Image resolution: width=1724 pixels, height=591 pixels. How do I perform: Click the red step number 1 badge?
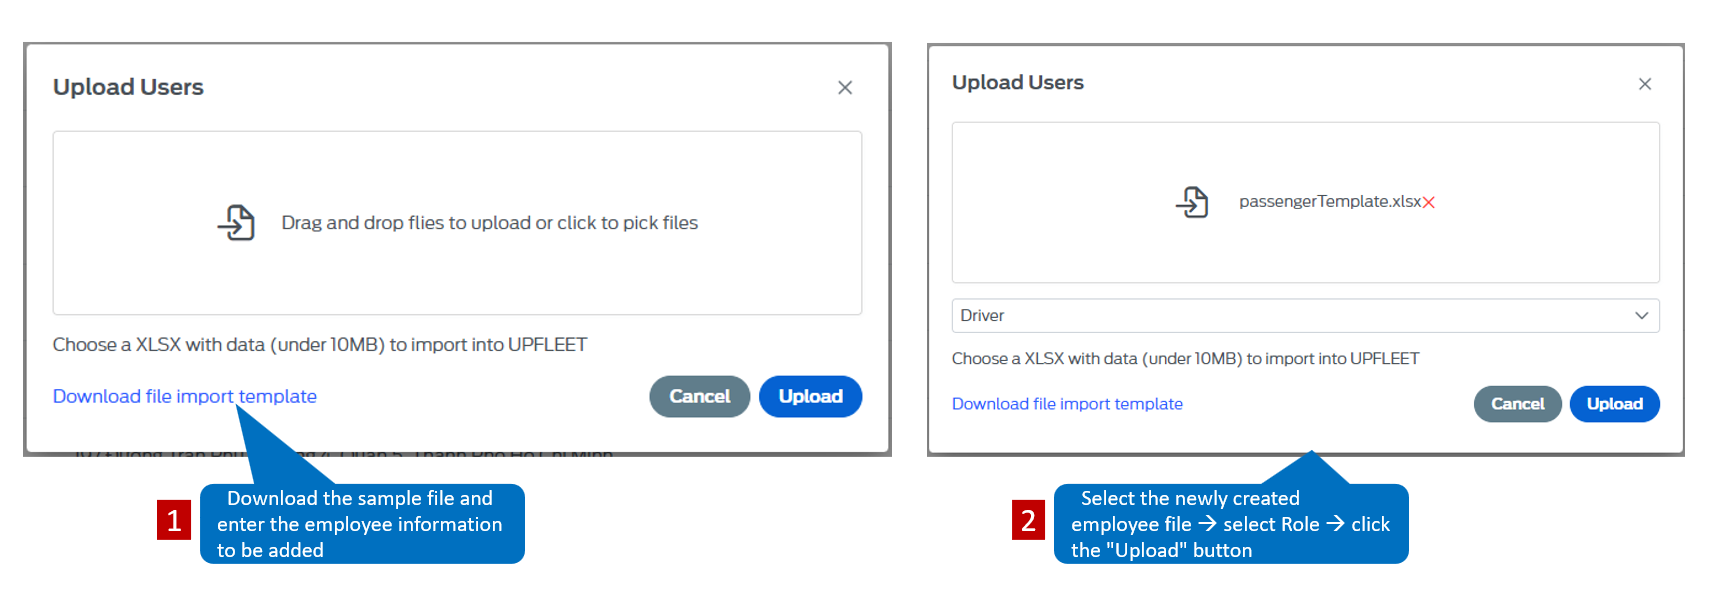[174, 520]
